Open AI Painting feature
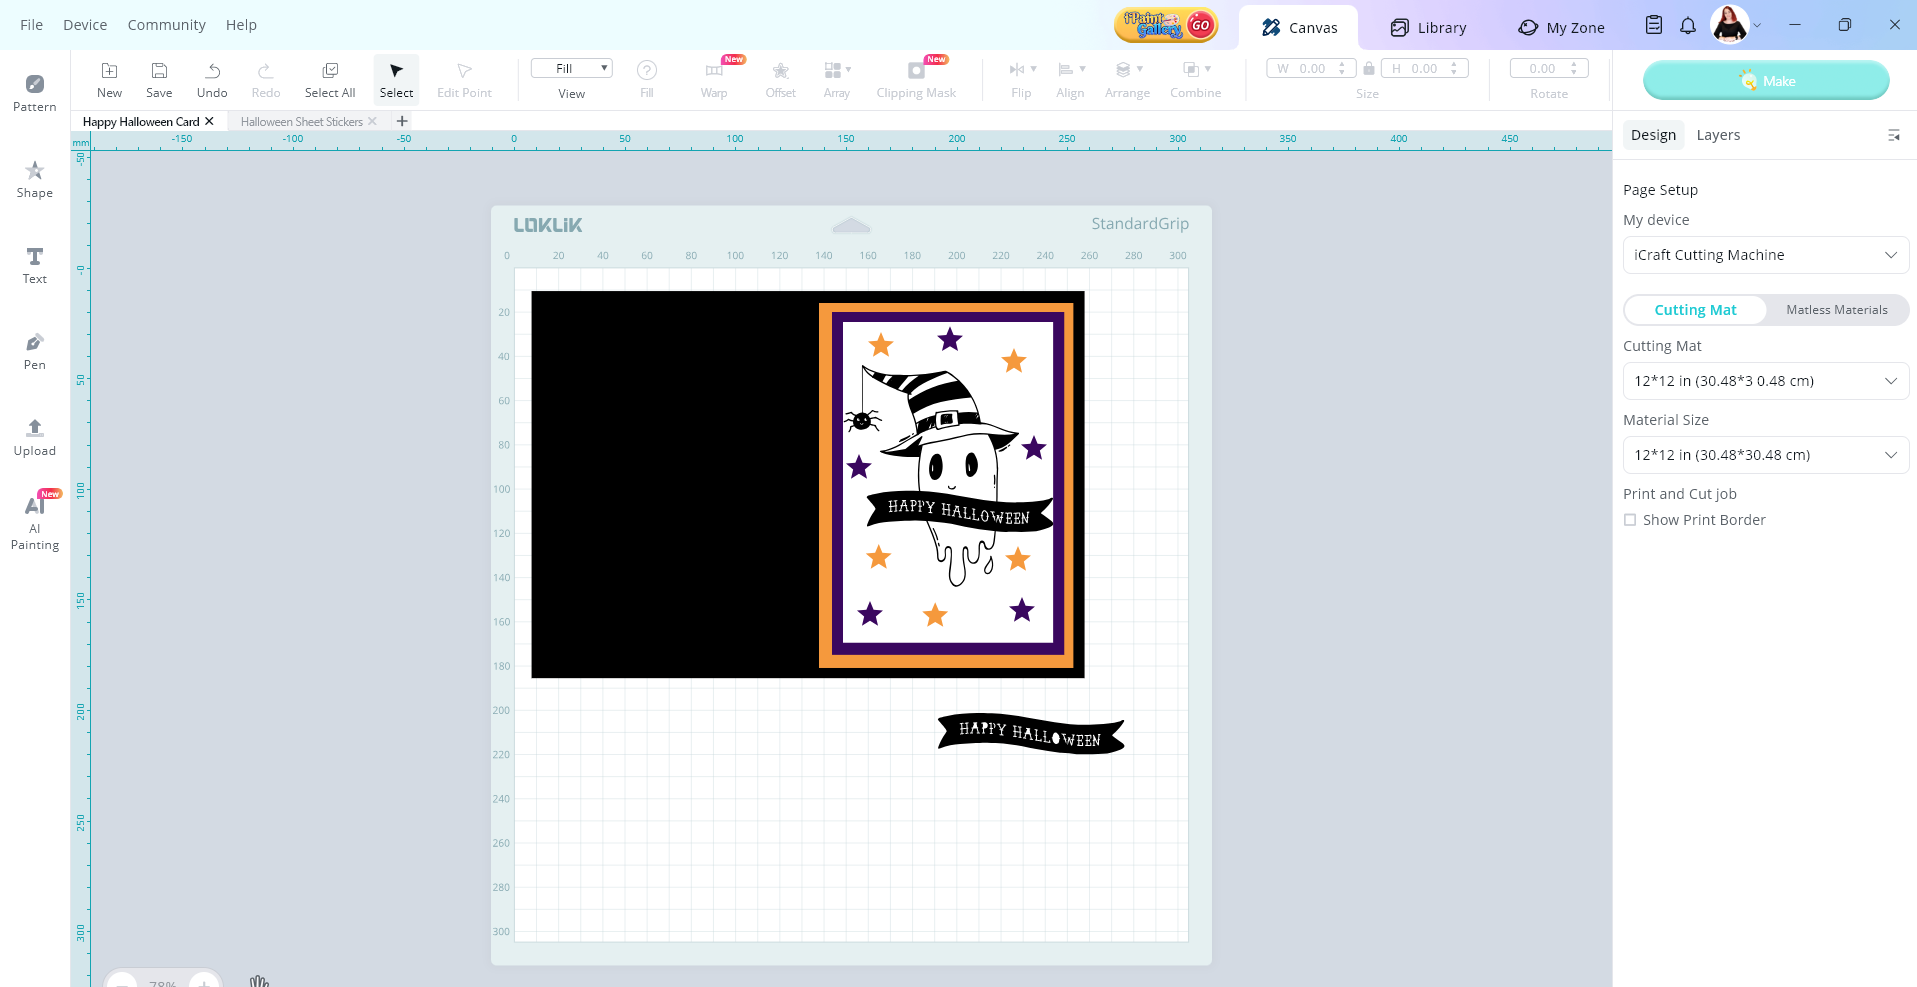The width and height of the screenshot is (1917, 987). [34, 520]
